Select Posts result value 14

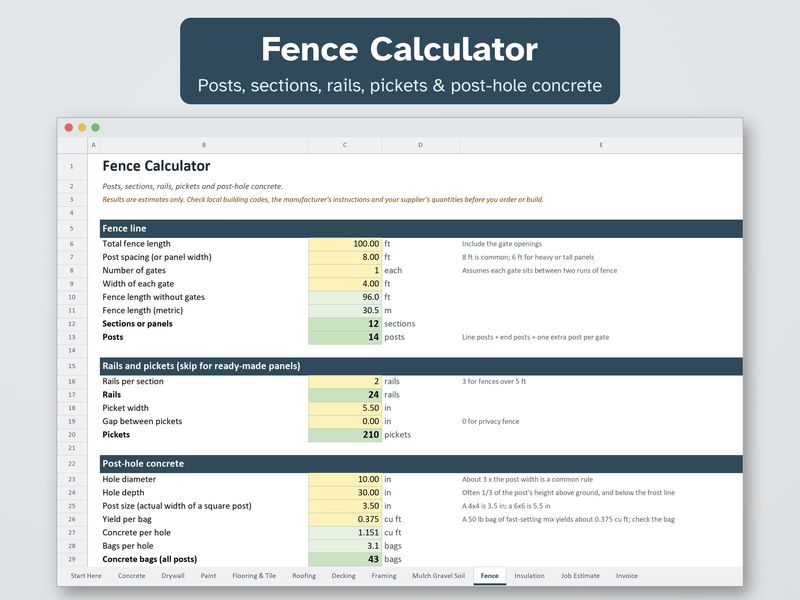pos(345,337)
